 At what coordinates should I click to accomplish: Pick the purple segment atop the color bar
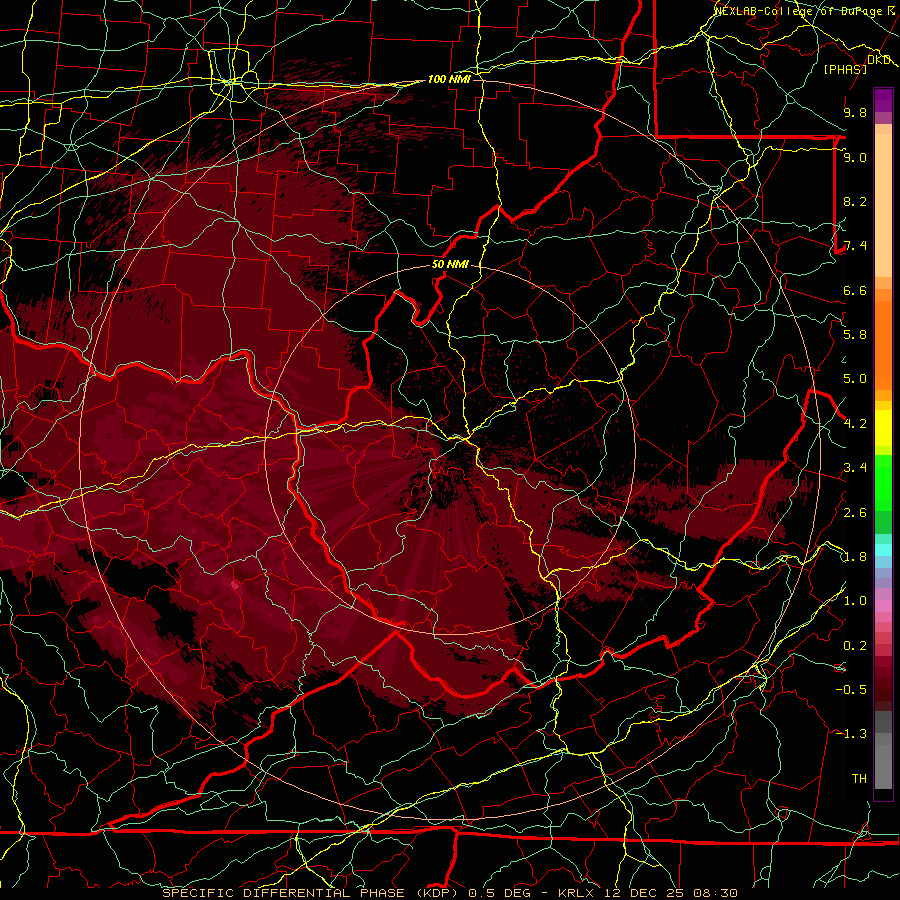coord(883,100)
